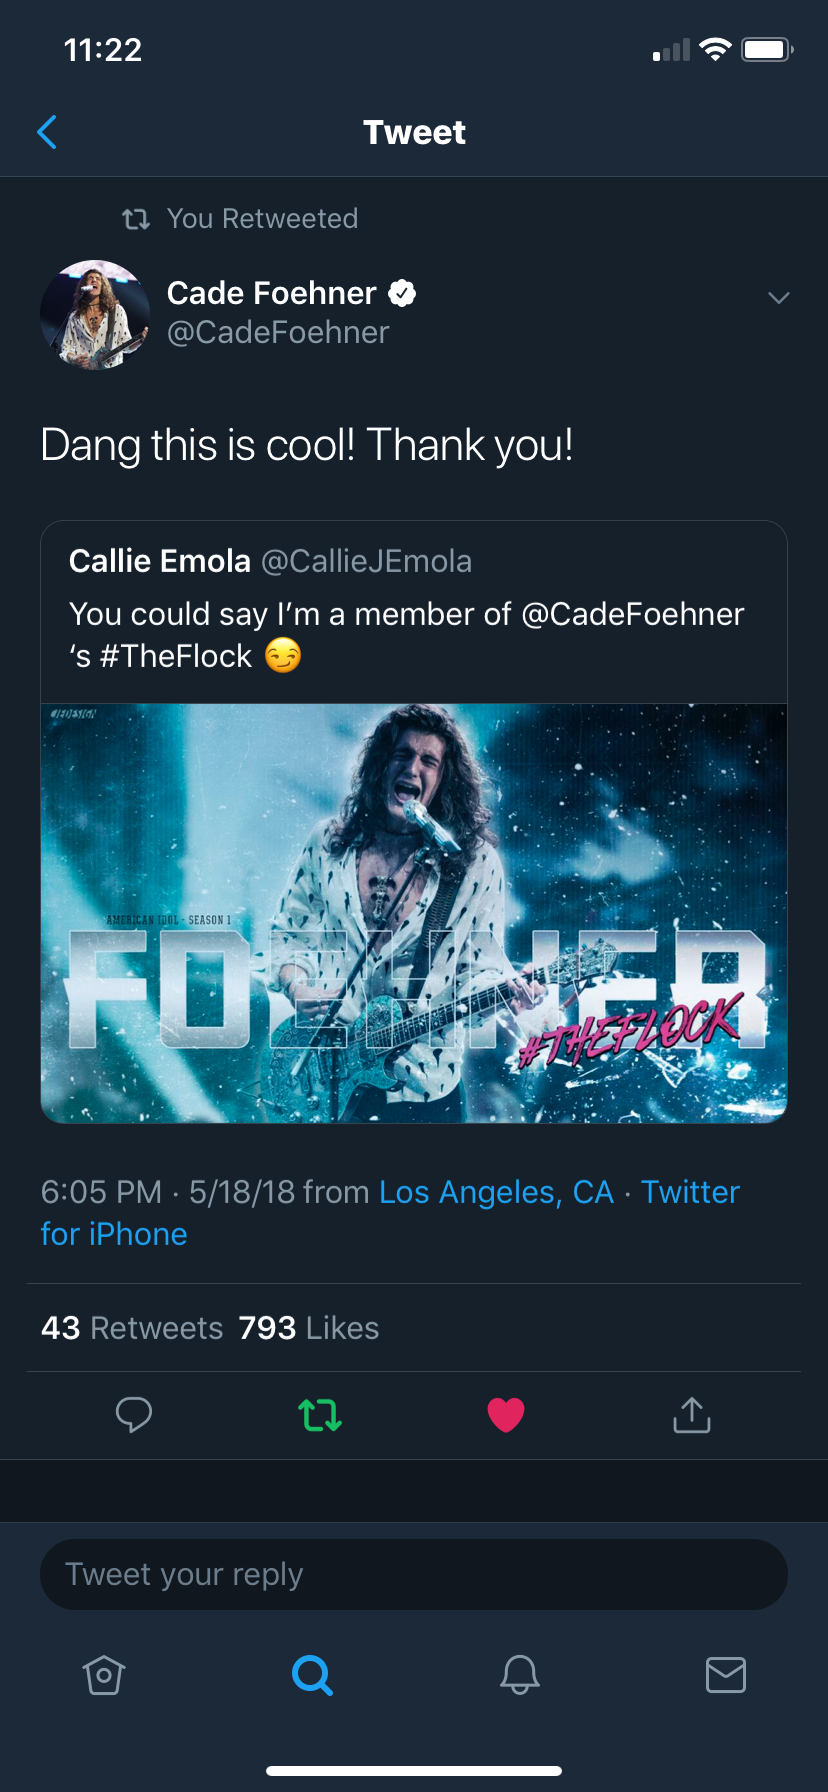This screenshot has height=1792, width=828.
Task: Undo the retweet with green icon
Action: 320,1415
